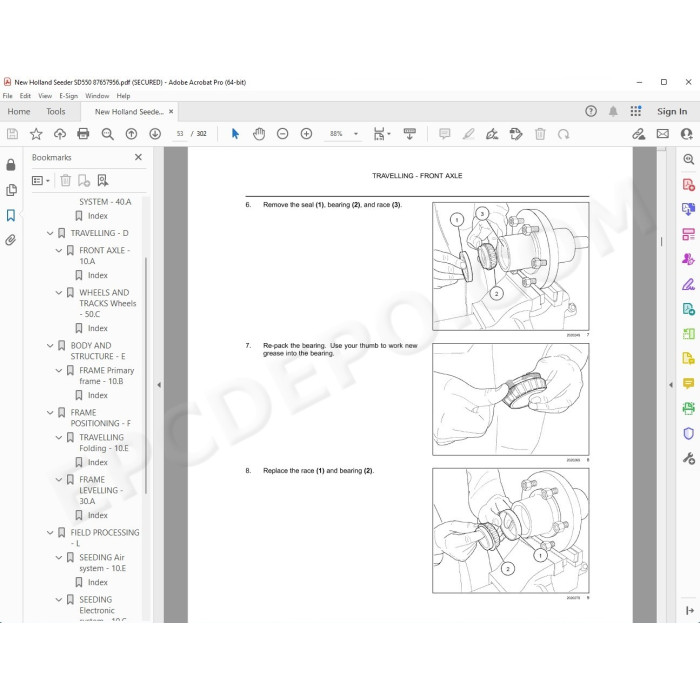Add a sticky note comment
Viewport: 700px width, 700px height.
pos(444,134)
